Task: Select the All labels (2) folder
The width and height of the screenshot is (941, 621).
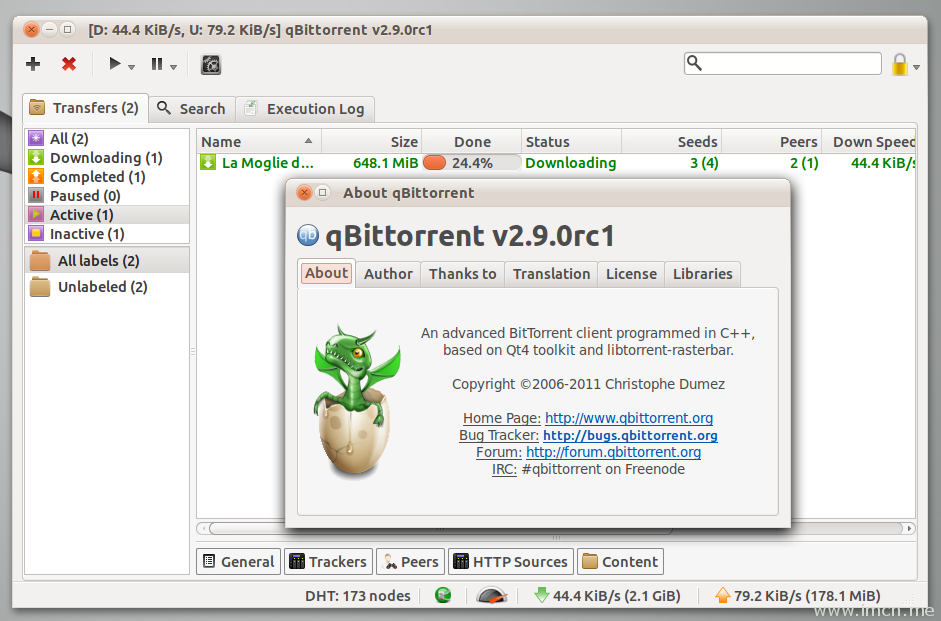Action: click(x=107, y=261)
